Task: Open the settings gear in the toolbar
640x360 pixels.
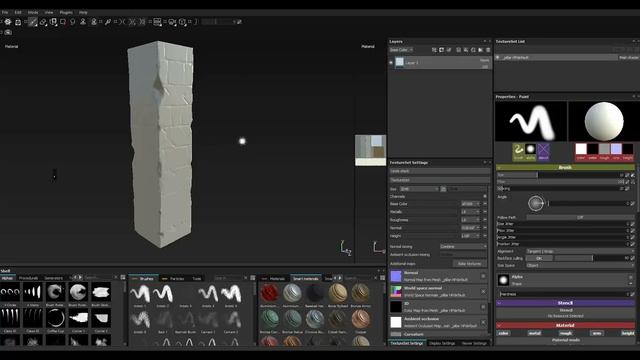Action: point(8,22)
